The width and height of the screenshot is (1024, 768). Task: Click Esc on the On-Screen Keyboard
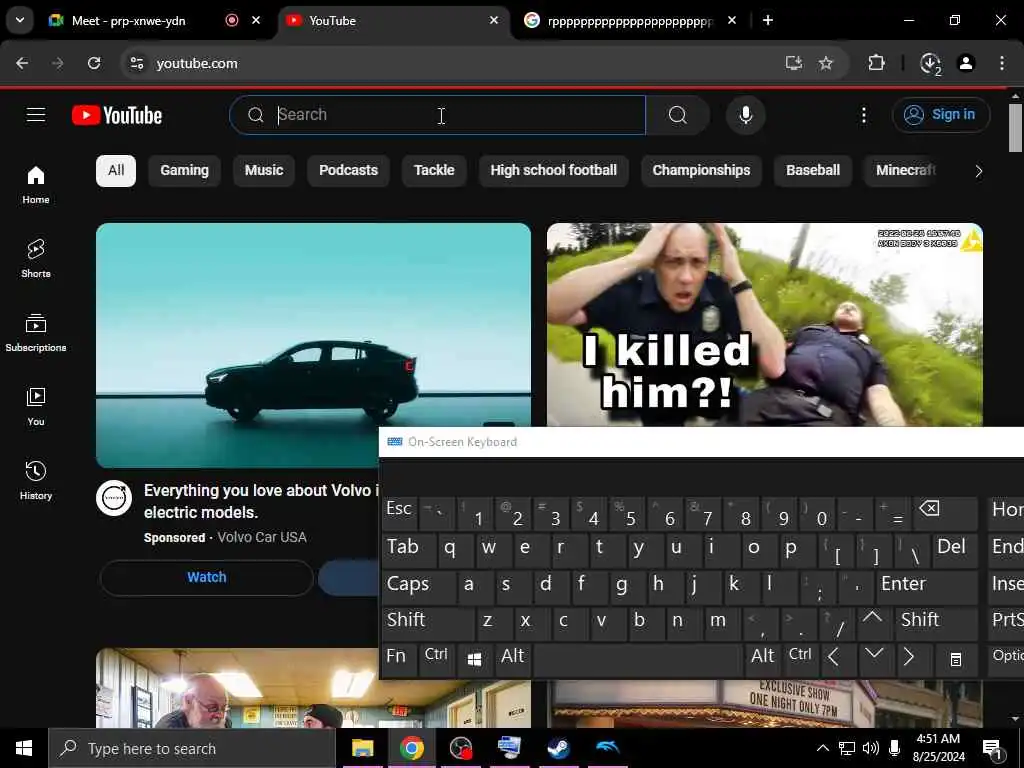coord(399,512)
